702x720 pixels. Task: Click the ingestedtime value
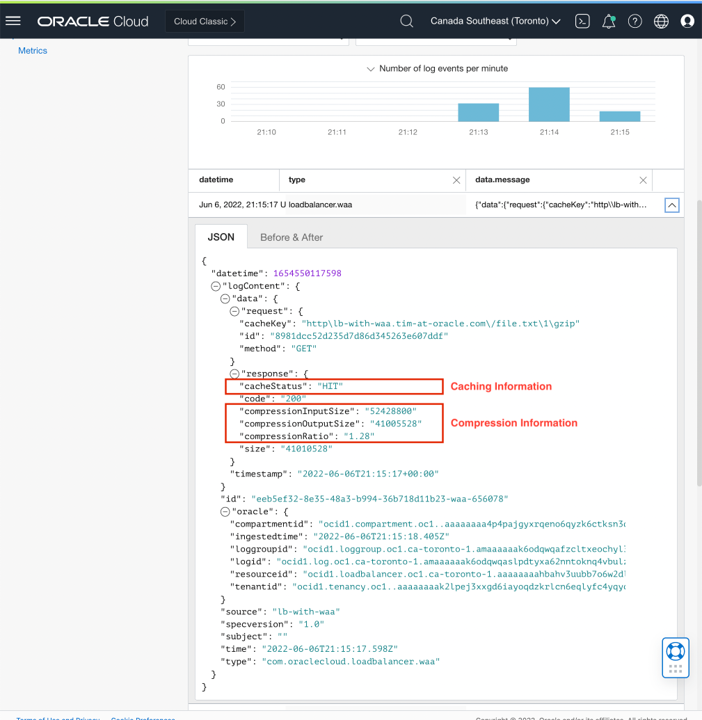[381, 536]
